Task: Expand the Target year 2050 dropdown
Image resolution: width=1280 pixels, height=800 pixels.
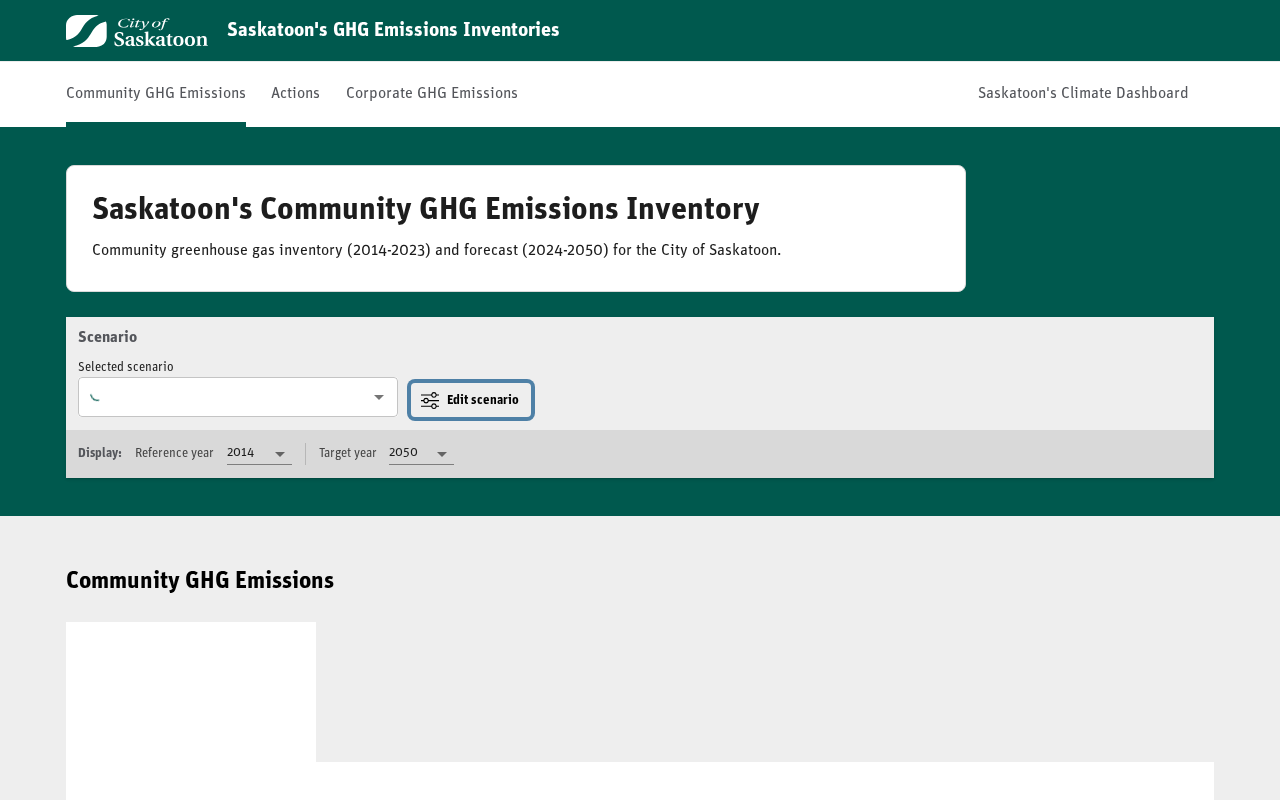Action: coord(420,453)
